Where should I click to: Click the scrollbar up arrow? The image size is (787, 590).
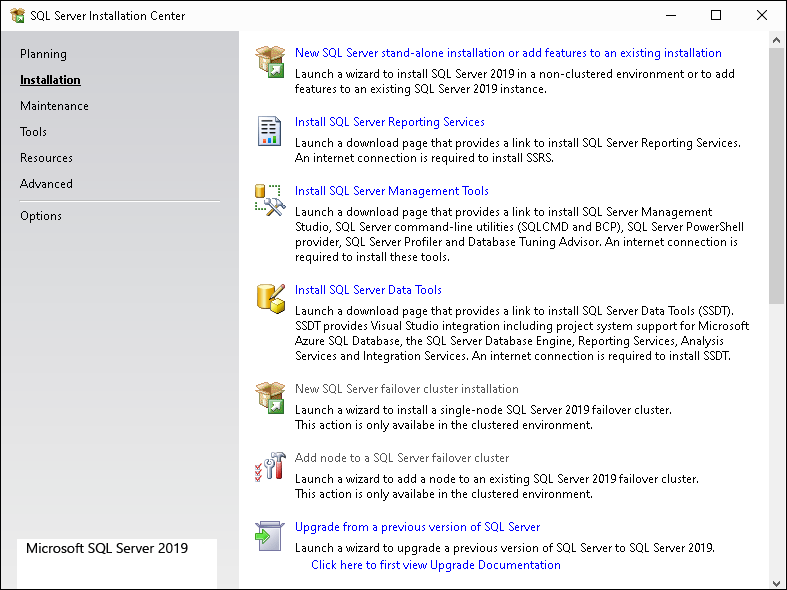coord(776,40)
